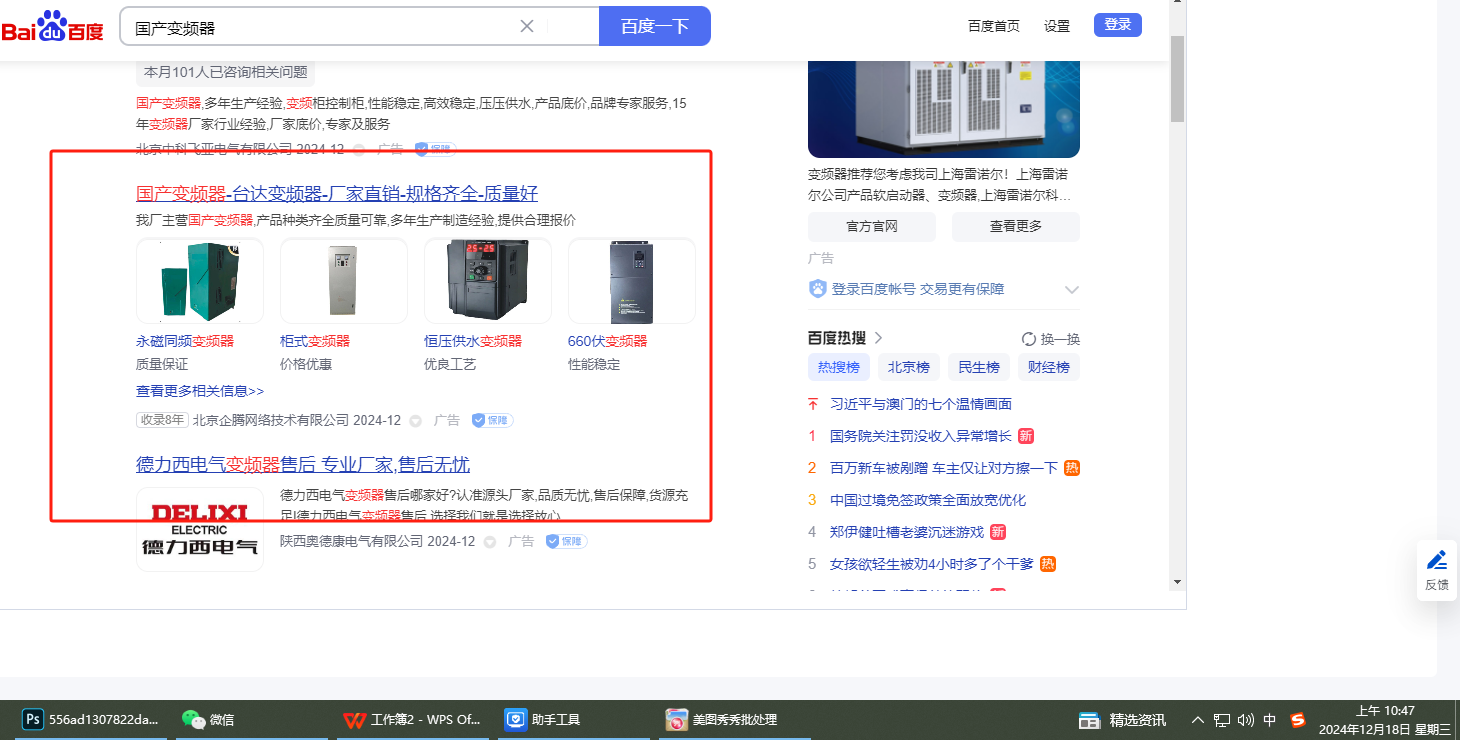This screenshot has height=740, width=1460.
Task: Open 精选资讯 in the taskbar
Action: click(x=1122, y=720)
